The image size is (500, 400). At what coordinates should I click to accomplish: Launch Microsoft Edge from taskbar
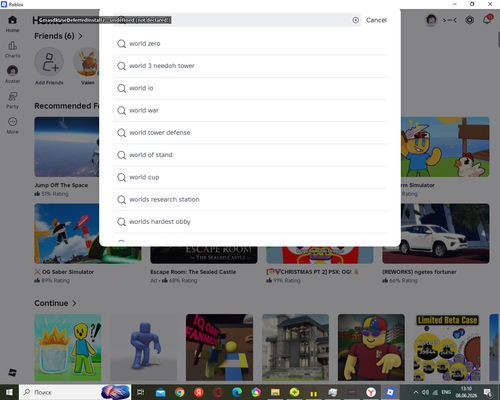point(237,392)
